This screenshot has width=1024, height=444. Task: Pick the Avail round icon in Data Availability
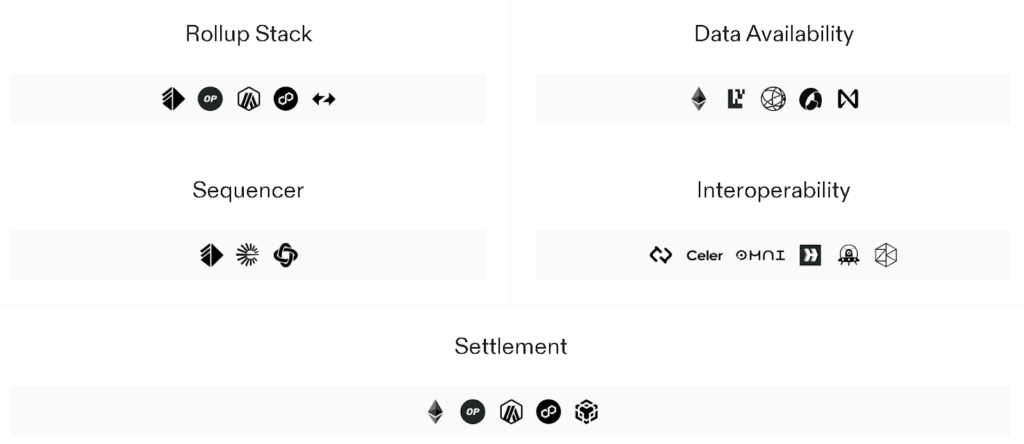[x=810, y=99]
